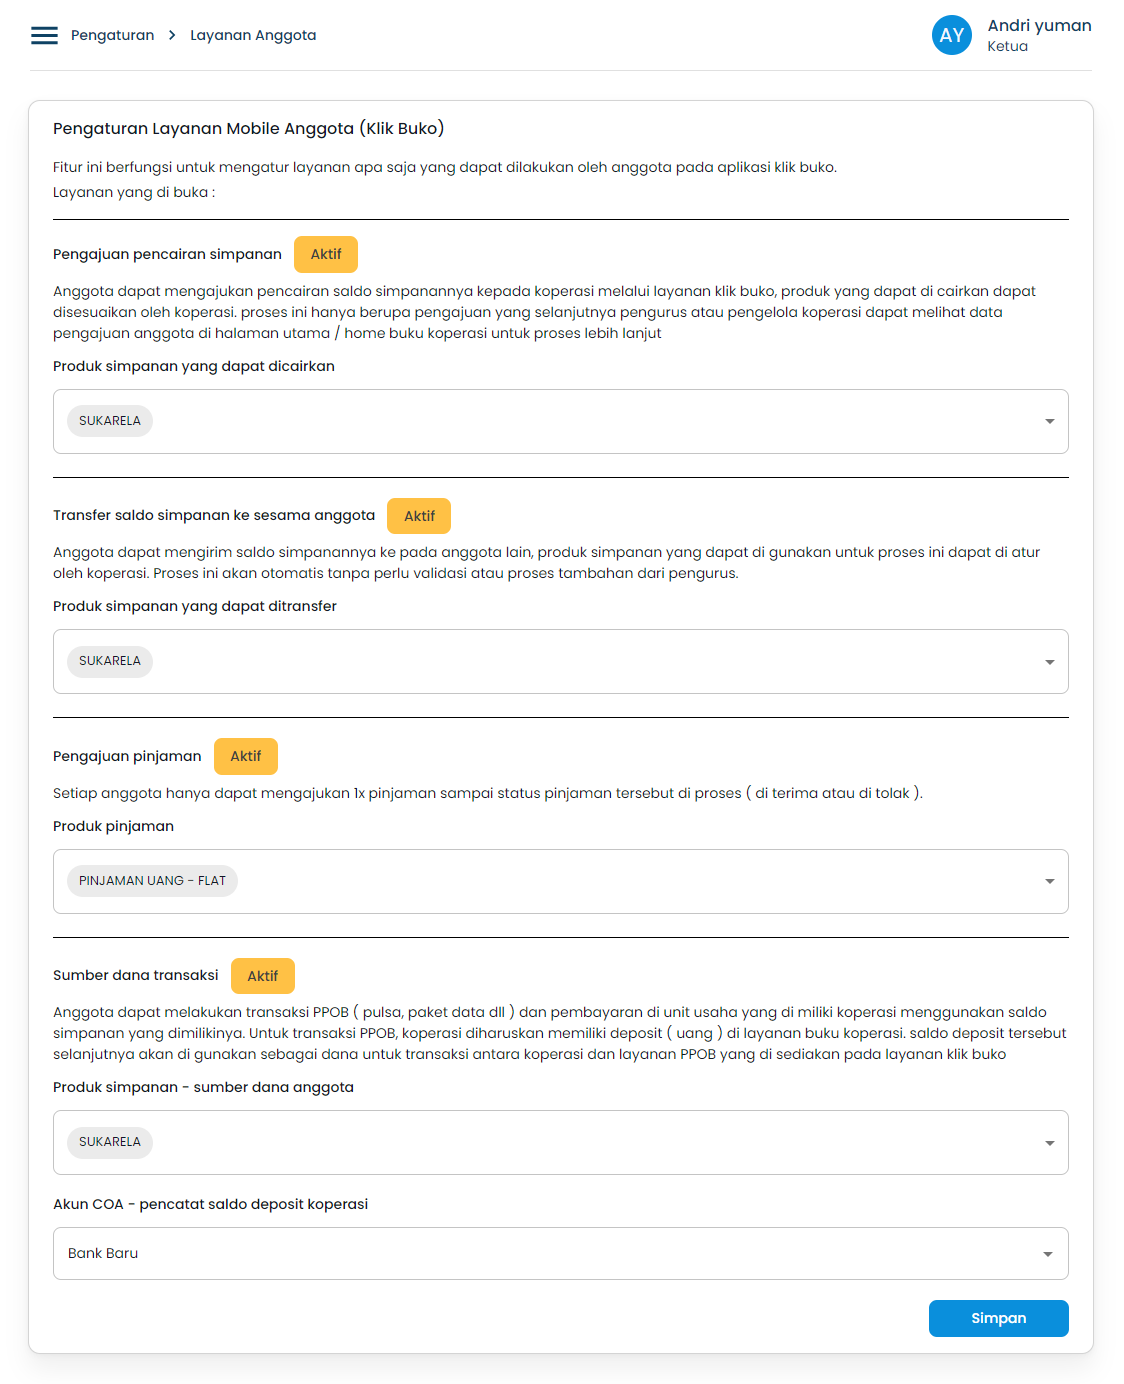The image size is (1124, 1384).
Task: Toggle Aktif for Sumber dana transaksi
Action: (x=262, y=975)
